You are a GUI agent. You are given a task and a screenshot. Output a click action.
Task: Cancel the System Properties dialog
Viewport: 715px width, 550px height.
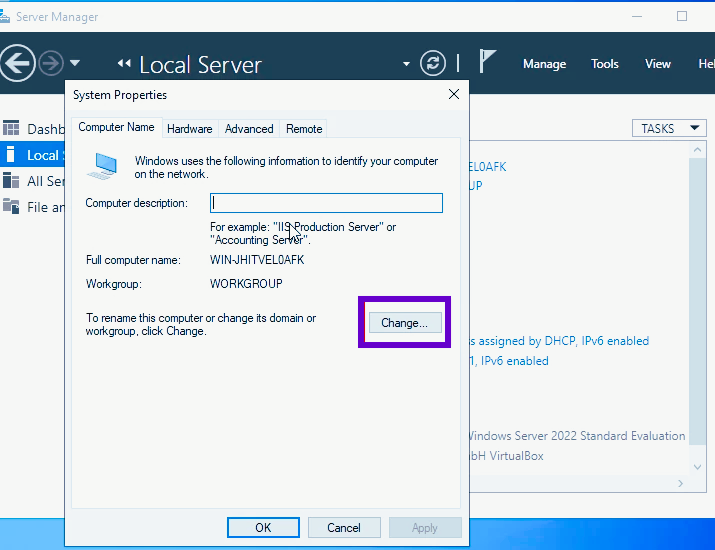tap(344, 528)
